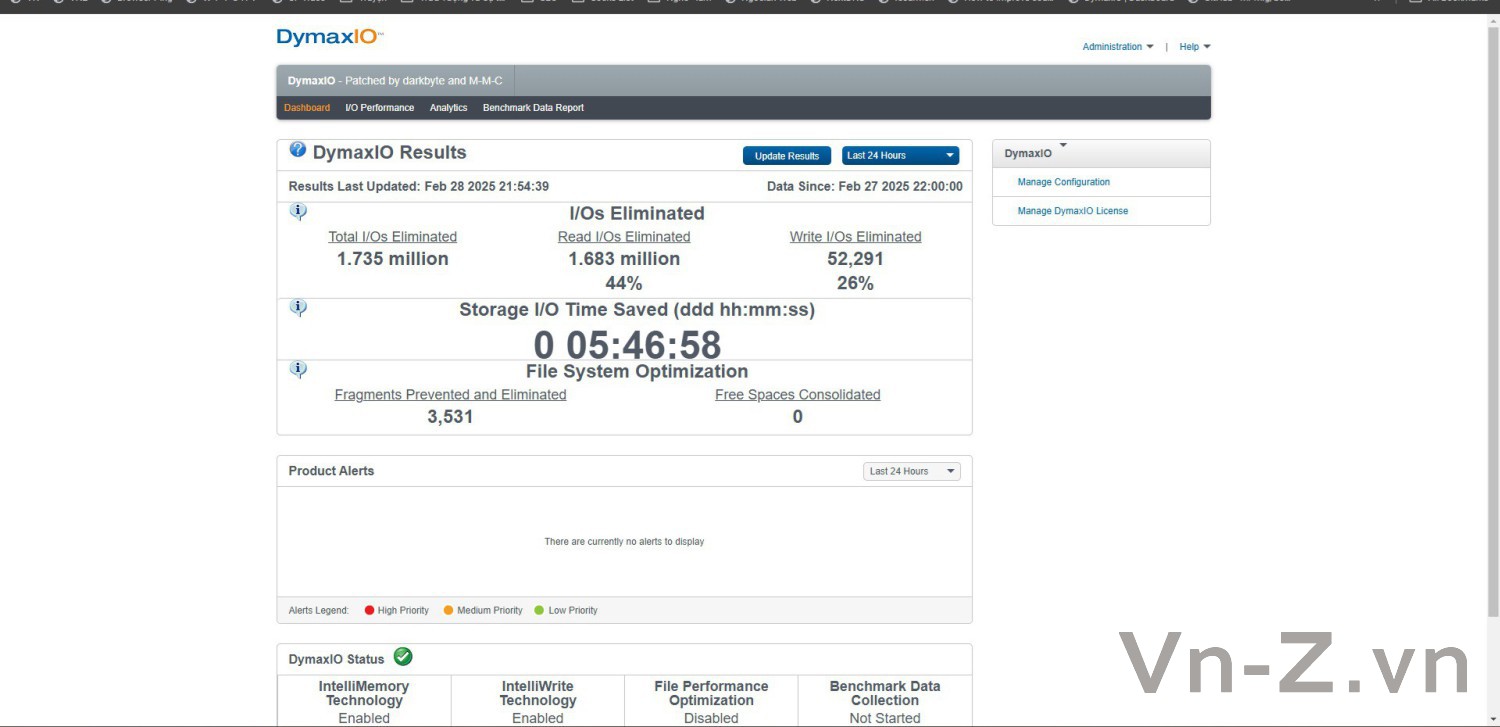Open the Administration menu
1500x727 pixels.
click(1118, 47)
